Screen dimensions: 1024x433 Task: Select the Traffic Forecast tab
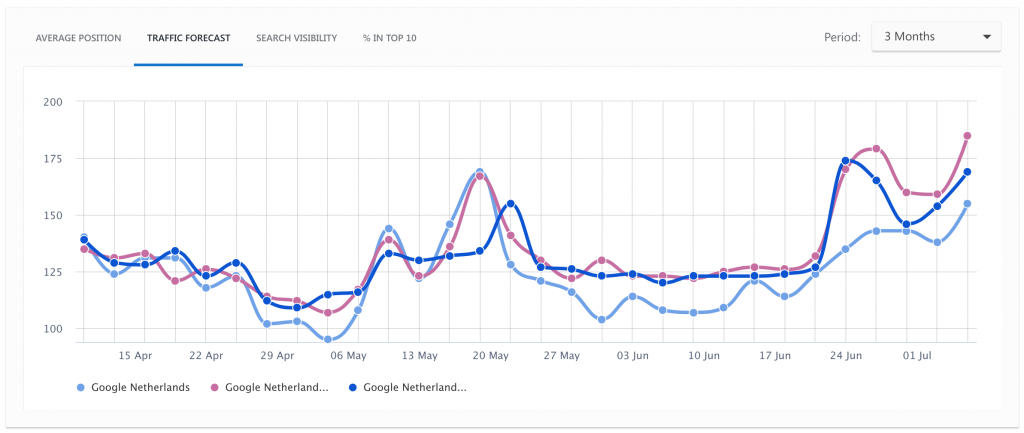(x=188, y=38)
